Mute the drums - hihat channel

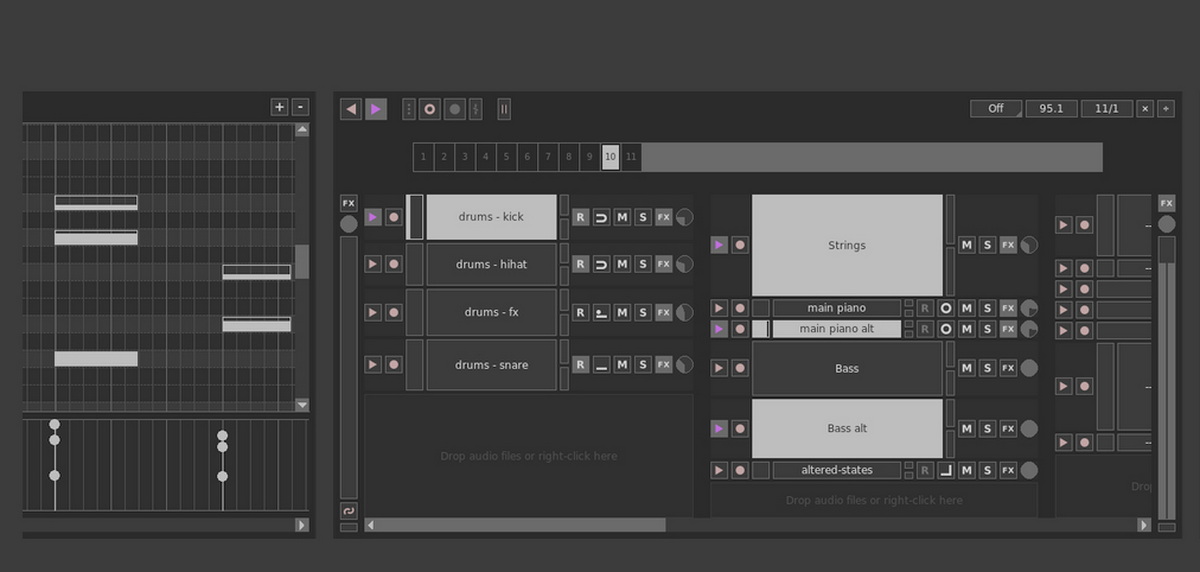click(x=622, y=264)
